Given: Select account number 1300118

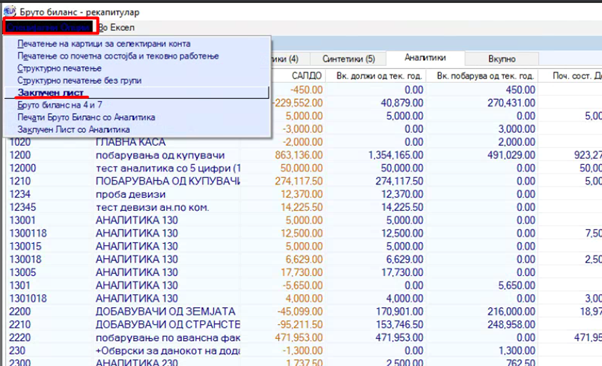Looking at the screenshot, I should [x=28, y=234].
